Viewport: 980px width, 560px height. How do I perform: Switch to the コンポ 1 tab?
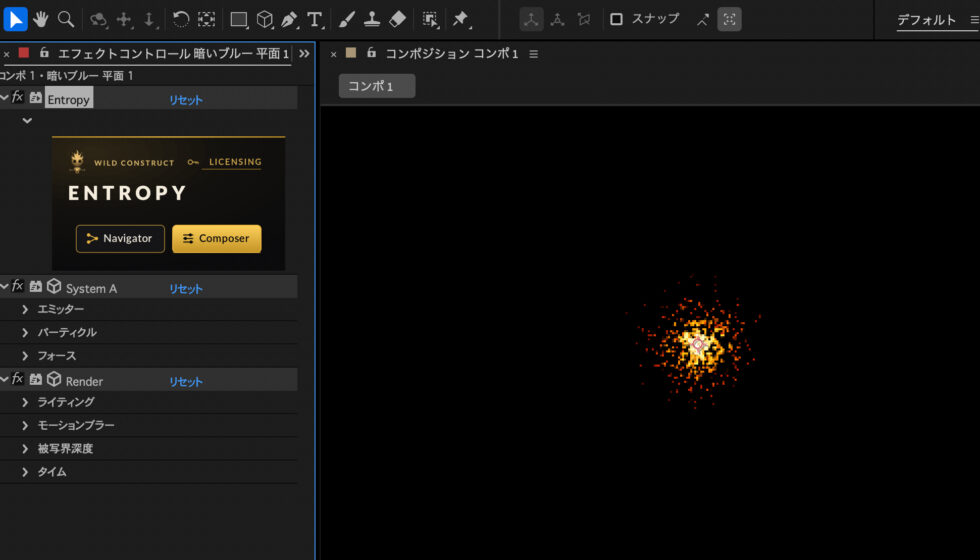pos(377,86)
